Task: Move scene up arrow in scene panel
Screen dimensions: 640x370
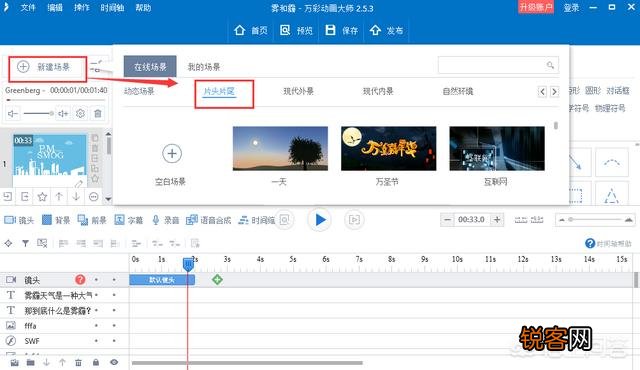Action: click(59, 197)
